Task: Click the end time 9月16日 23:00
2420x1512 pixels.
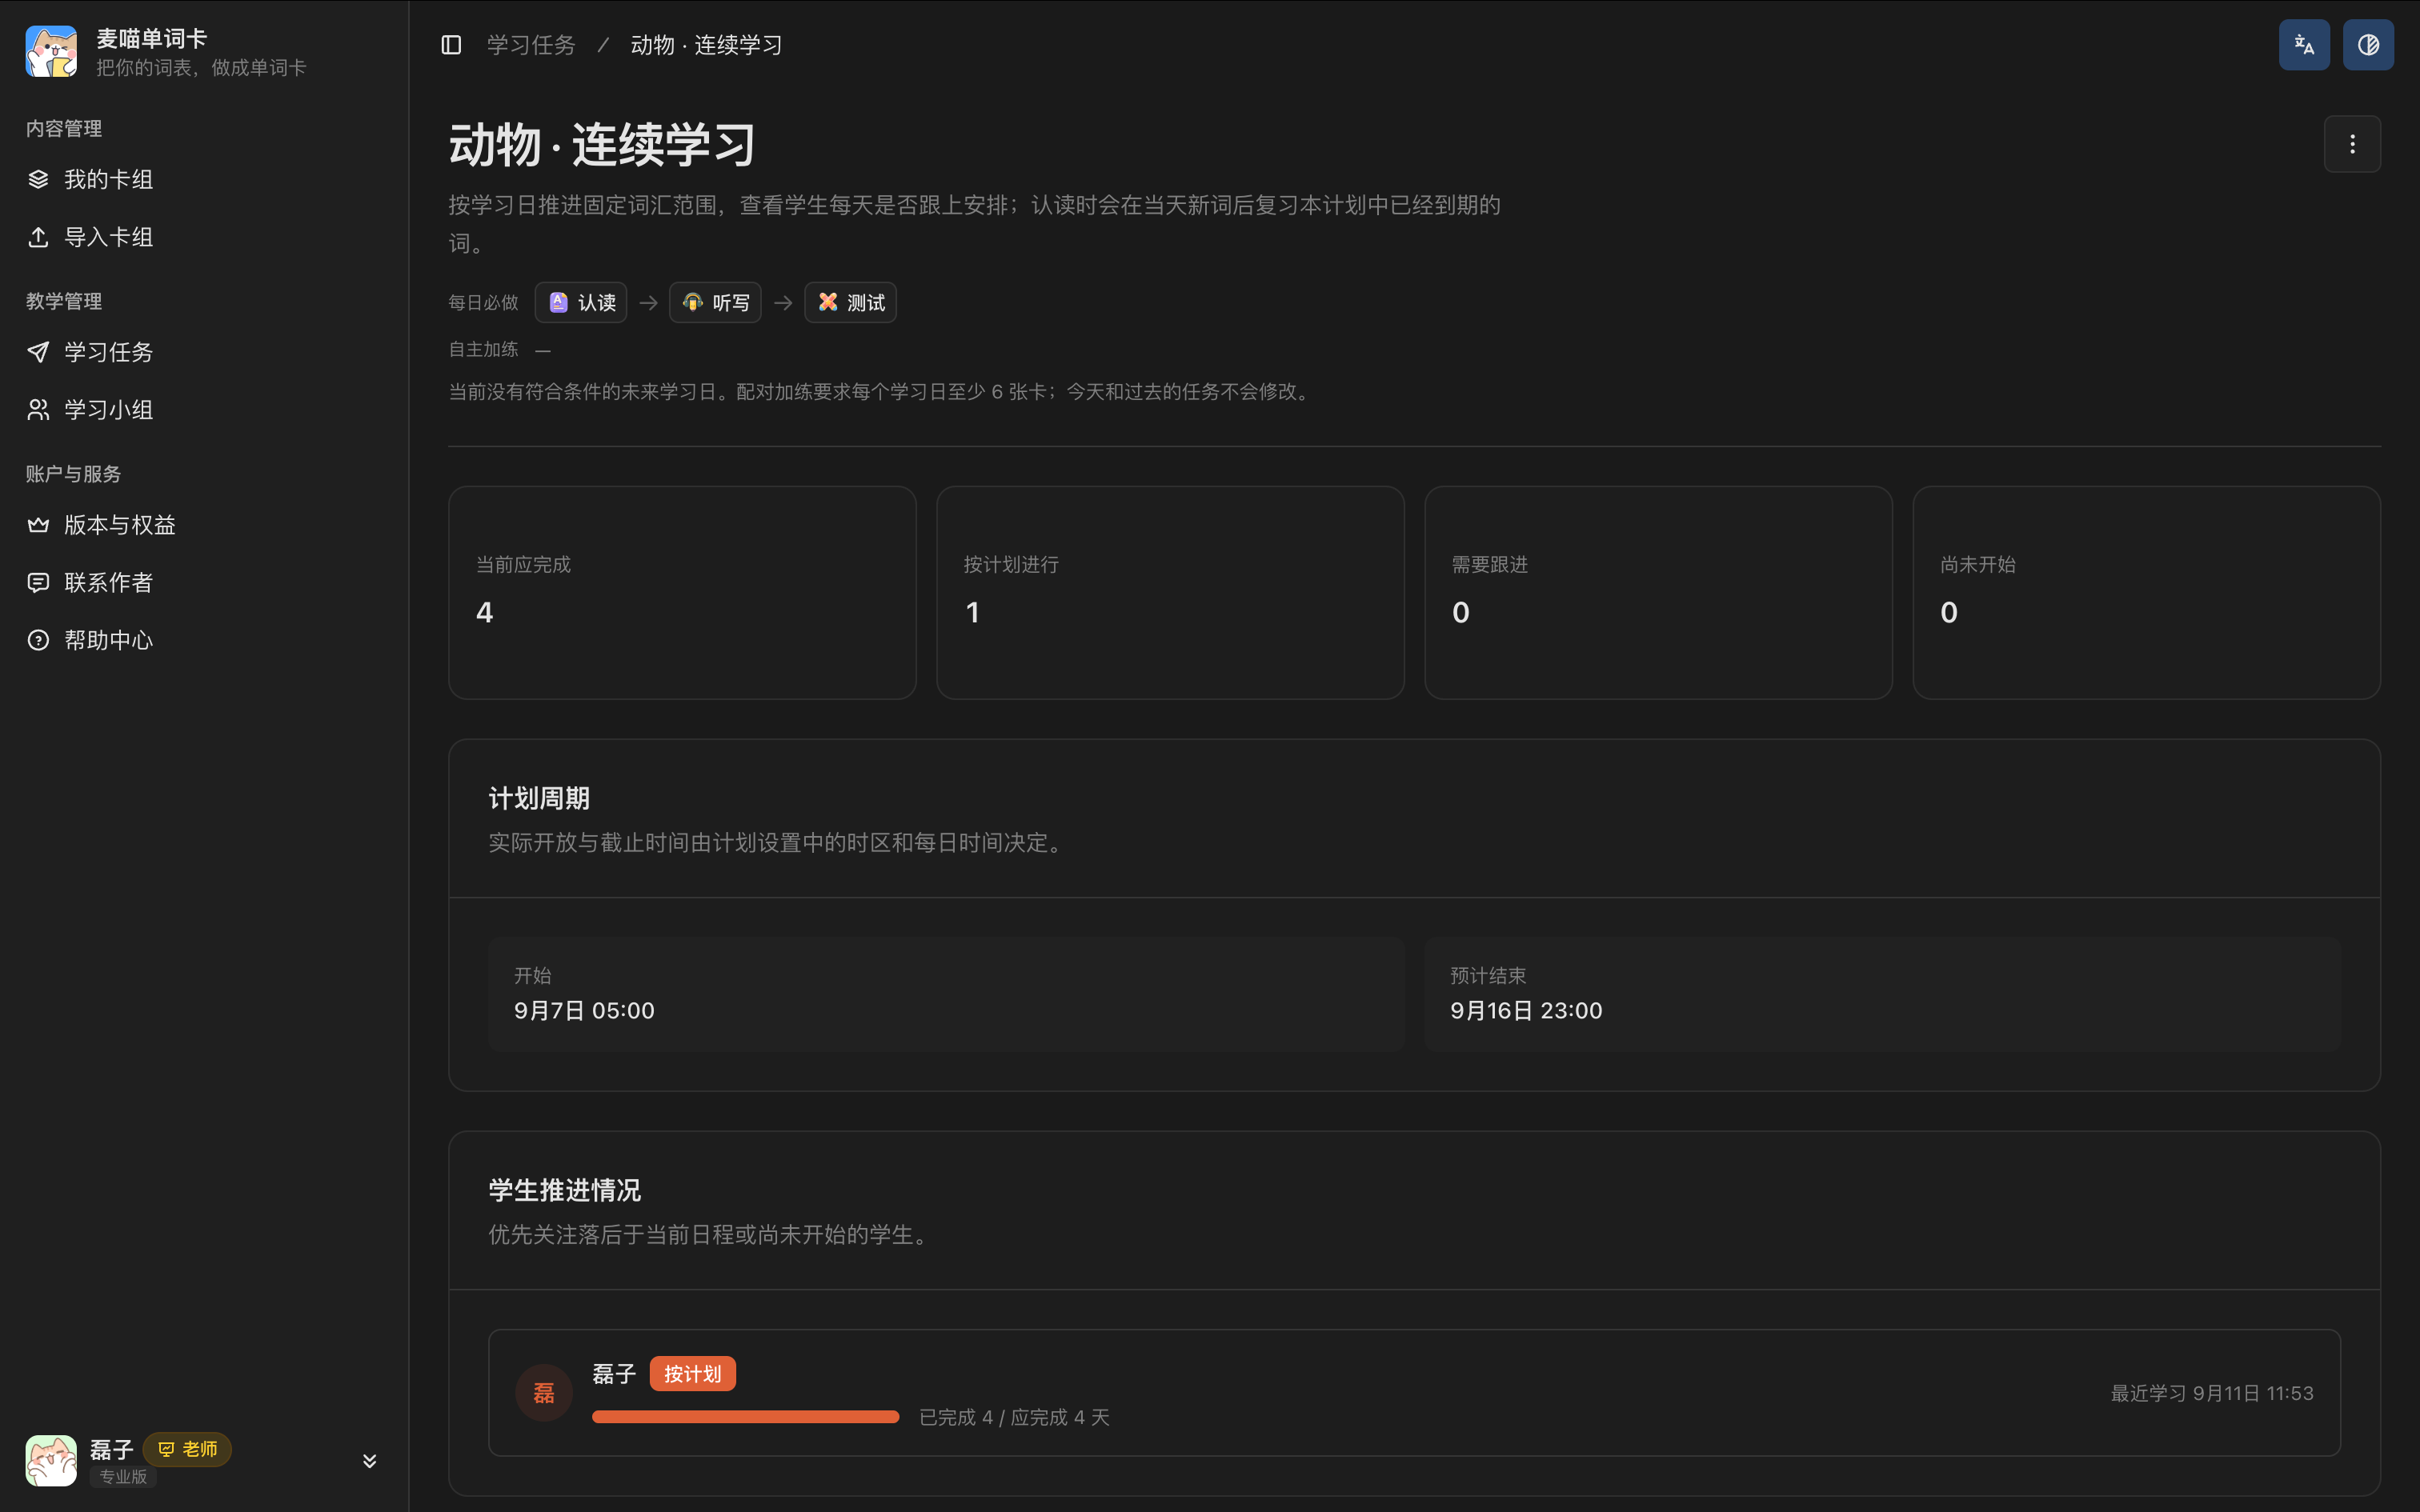Action: 1526,1011
